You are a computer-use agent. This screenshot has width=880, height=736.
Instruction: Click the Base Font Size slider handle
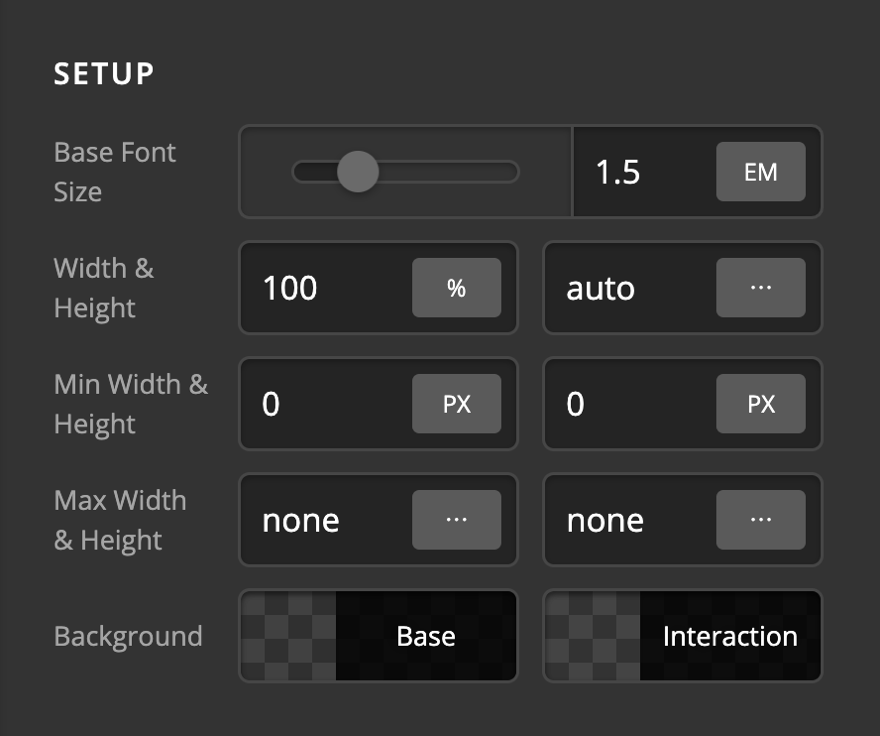357,172
